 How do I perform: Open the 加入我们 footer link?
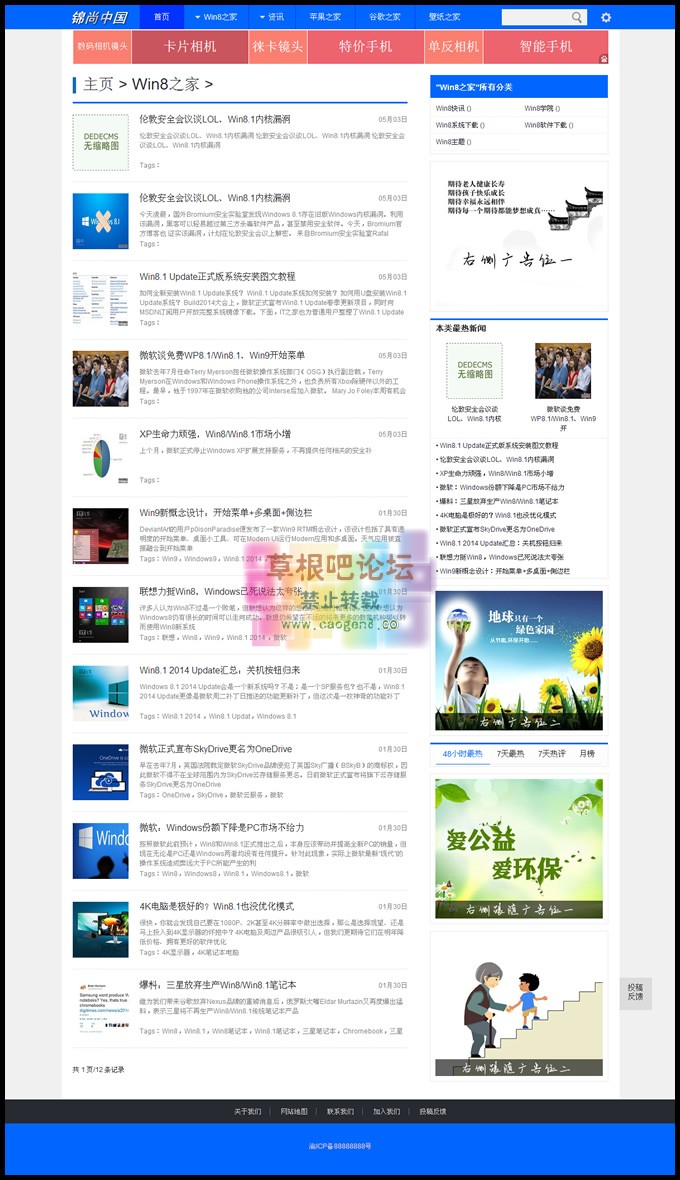tap(387, 1111)
